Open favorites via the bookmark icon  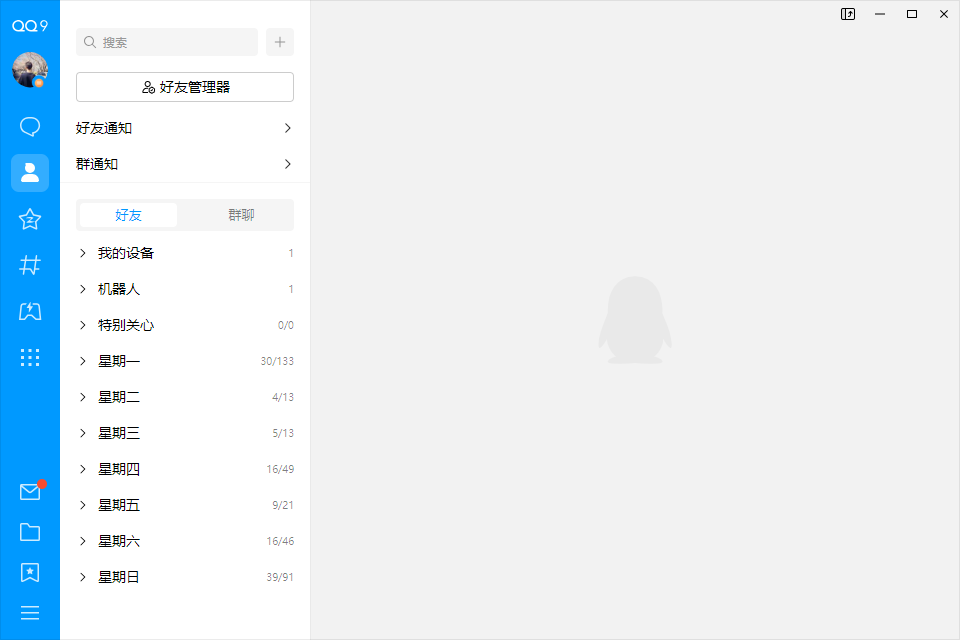coord(30,572)
